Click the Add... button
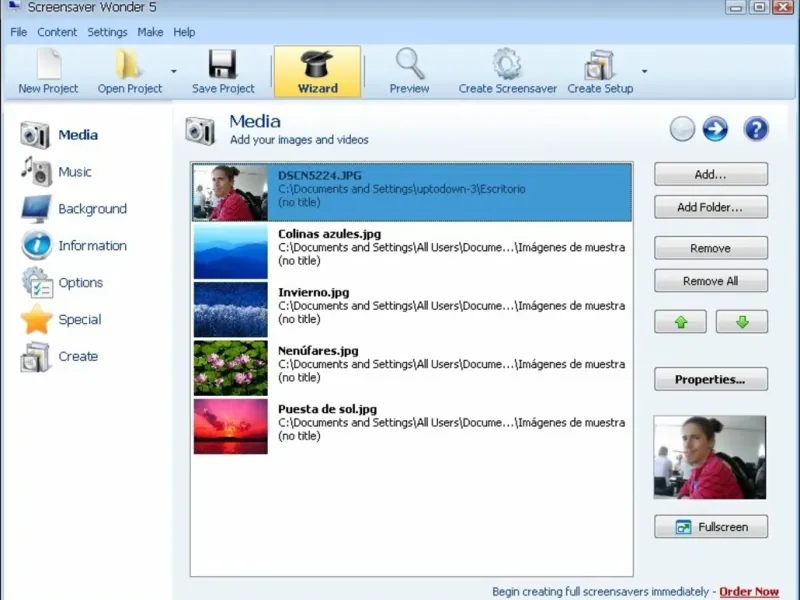 point(711,174)
